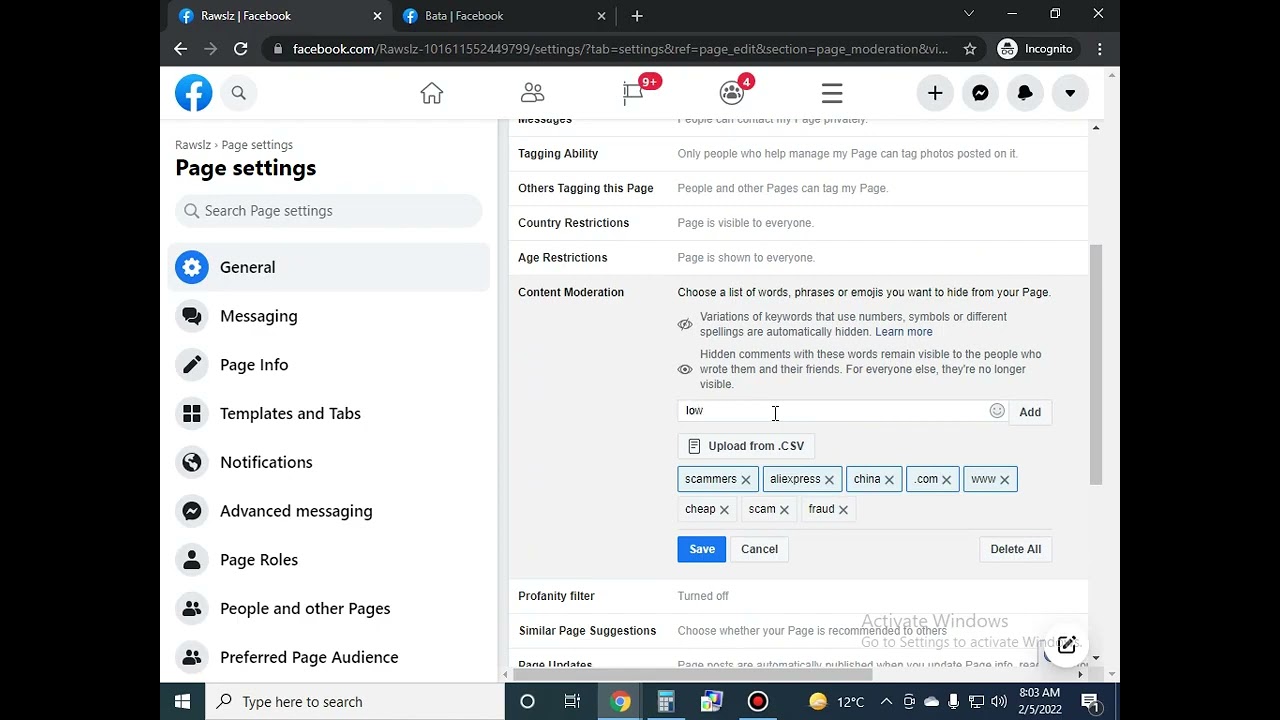Open the Windows Start menu
1280x720 pixels.
coord(182,702)
